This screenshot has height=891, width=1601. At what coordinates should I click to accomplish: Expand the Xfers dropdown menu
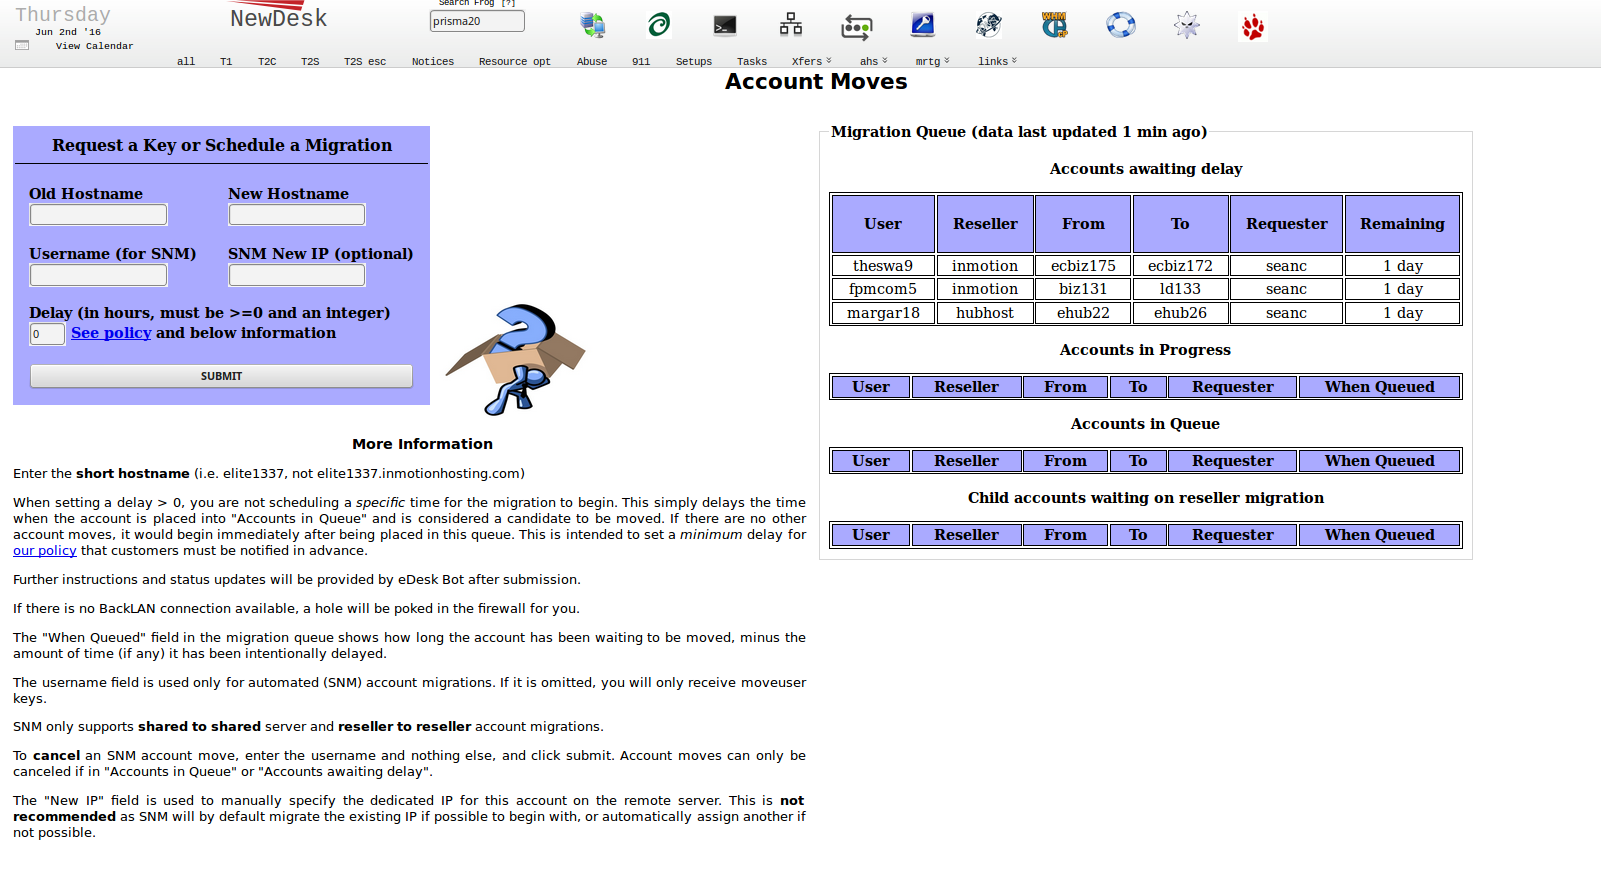coord(811,61)
